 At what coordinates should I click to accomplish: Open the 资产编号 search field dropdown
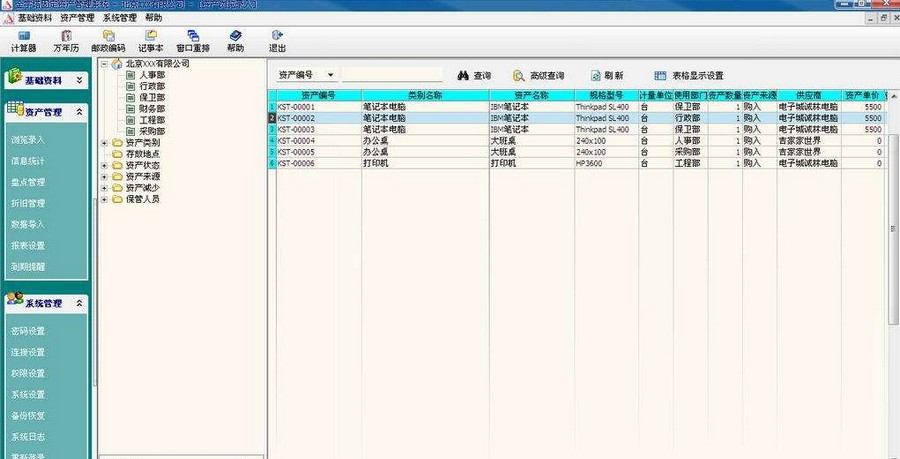point(331,75)
